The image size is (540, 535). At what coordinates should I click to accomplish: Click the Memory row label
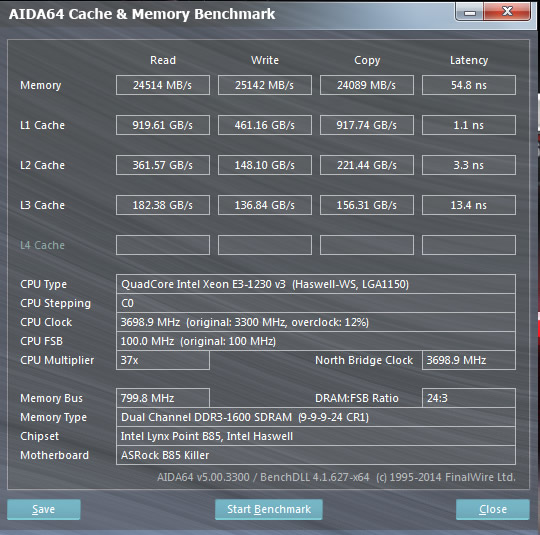click(x=41, y=85)
